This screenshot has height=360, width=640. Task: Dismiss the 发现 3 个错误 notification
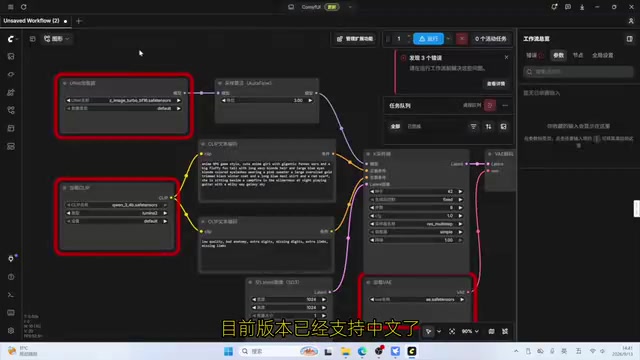pos(506,58)
